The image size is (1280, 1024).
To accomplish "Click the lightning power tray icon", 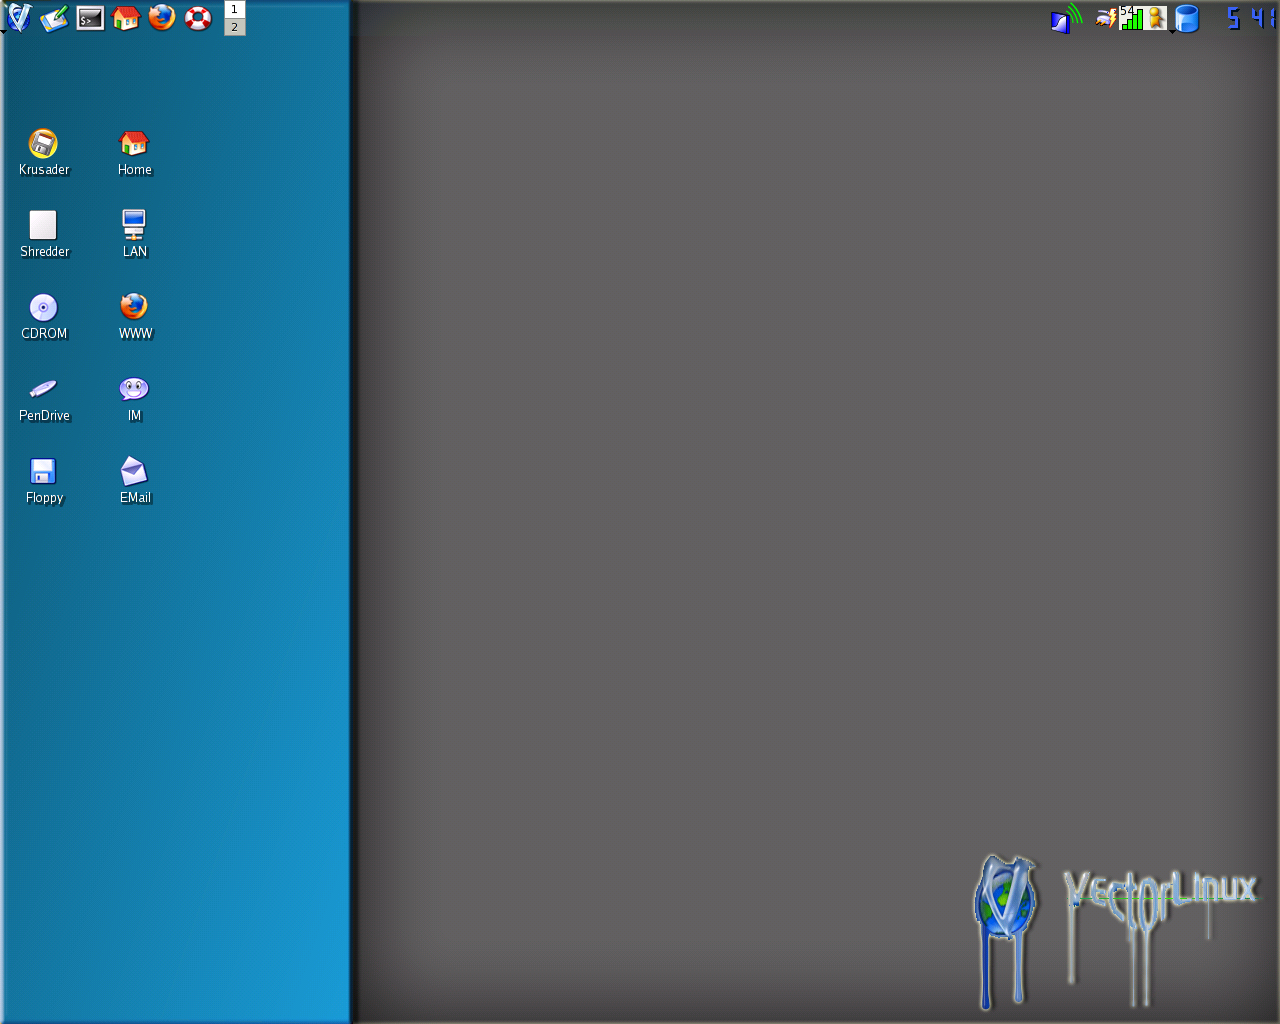I will [x=1106, y=17].
